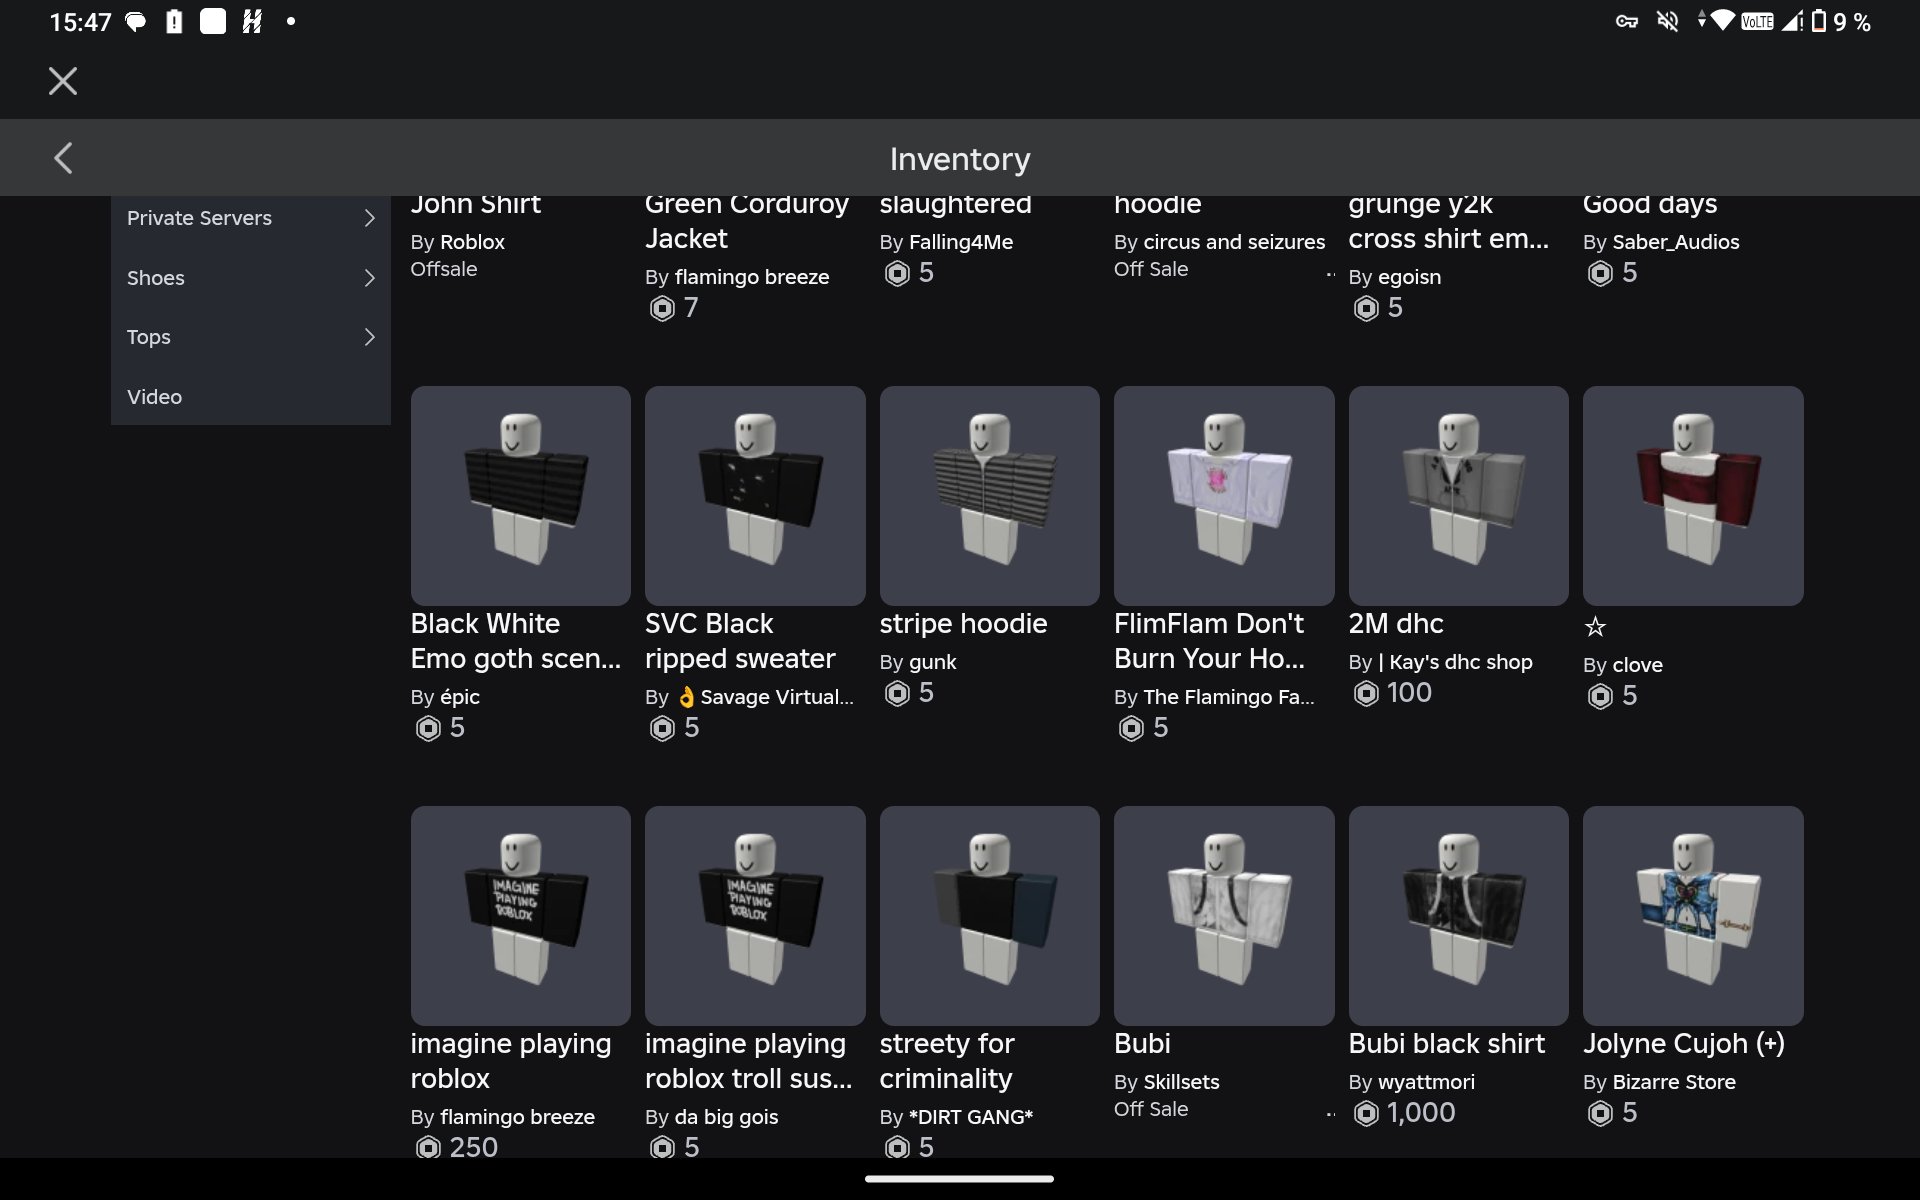Open the flamingo breeze imagine playing roblox thumbnail

(x=520, y=916)
